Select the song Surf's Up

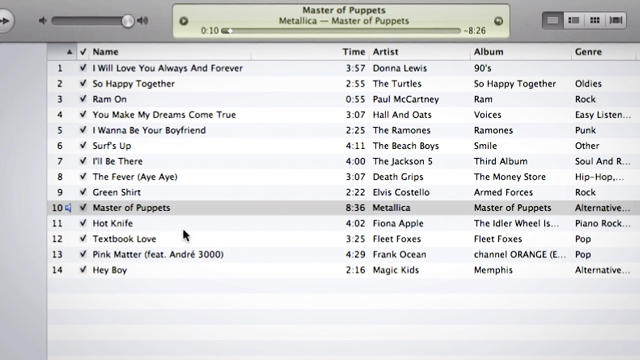(x=112, y=146)
